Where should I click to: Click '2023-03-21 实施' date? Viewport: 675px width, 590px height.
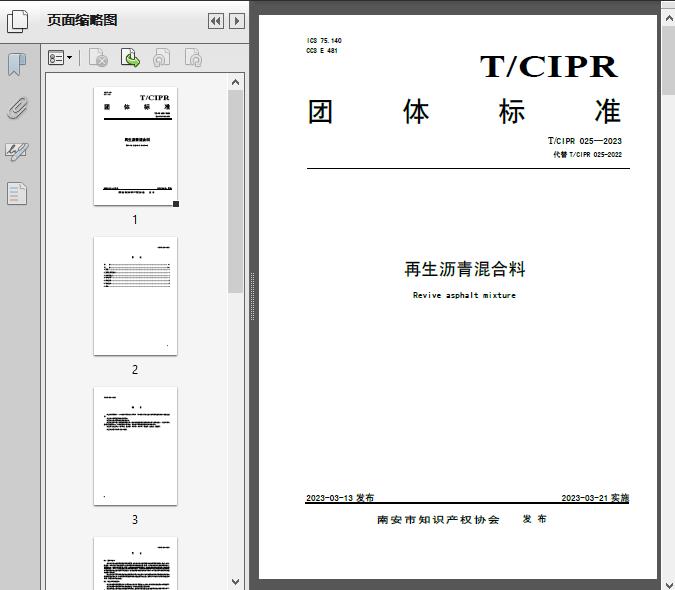[x=595, y=497]
